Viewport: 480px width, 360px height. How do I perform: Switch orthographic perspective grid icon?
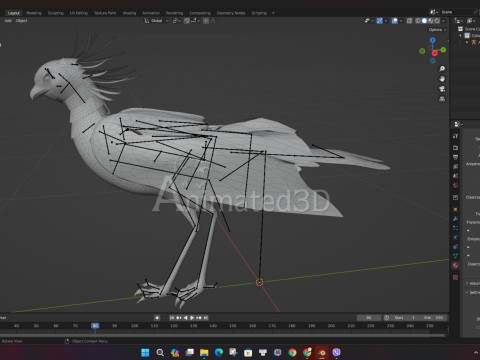point(442,99)
